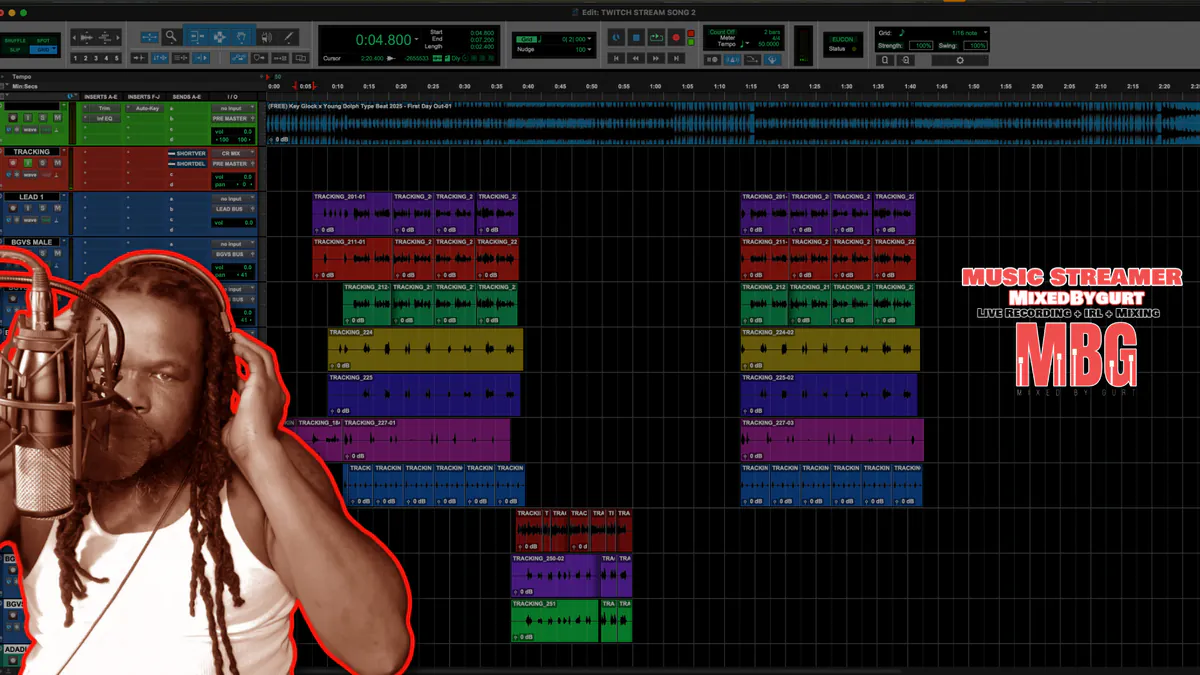Select the TRACKING_225-02 clip

click(829, 394)
